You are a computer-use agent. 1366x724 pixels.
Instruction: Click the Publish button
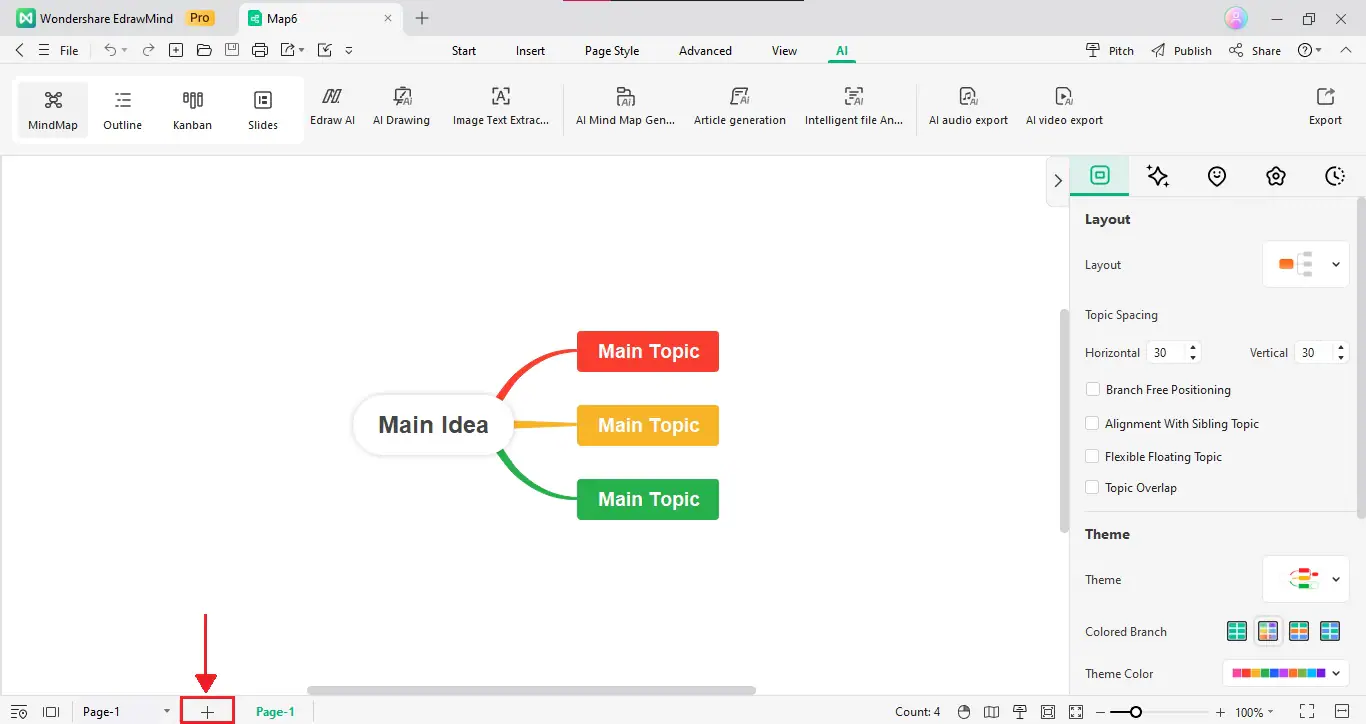click(x=1181, y=50)
